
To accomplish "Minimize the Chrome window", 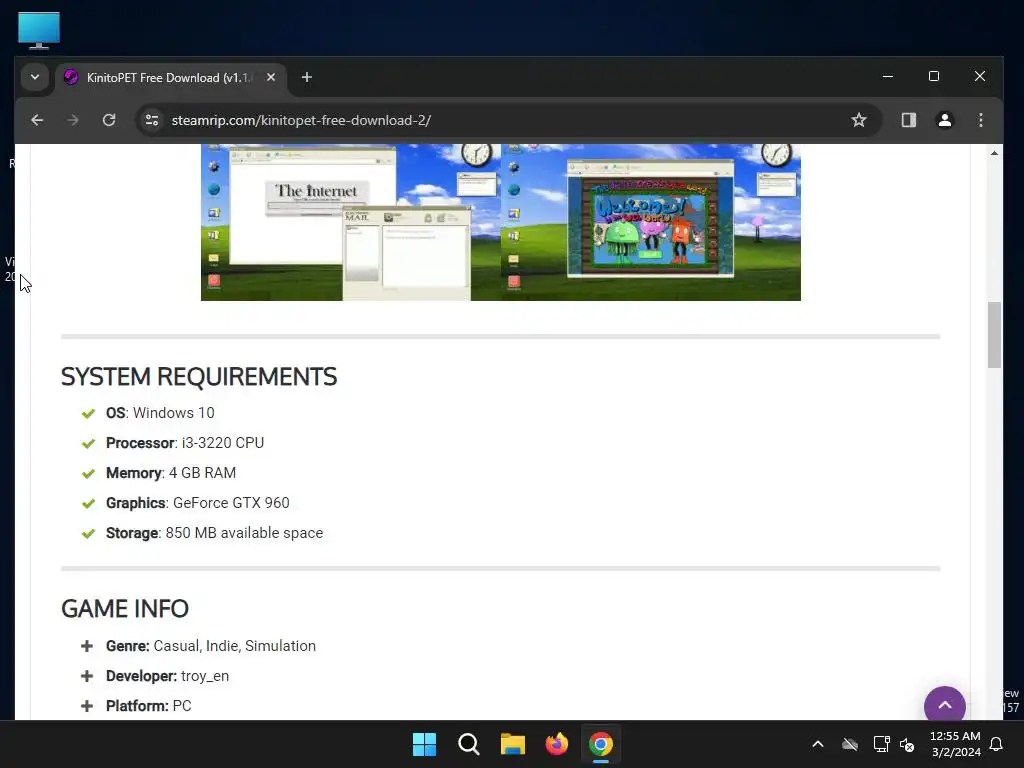I will tap(888, 76).
